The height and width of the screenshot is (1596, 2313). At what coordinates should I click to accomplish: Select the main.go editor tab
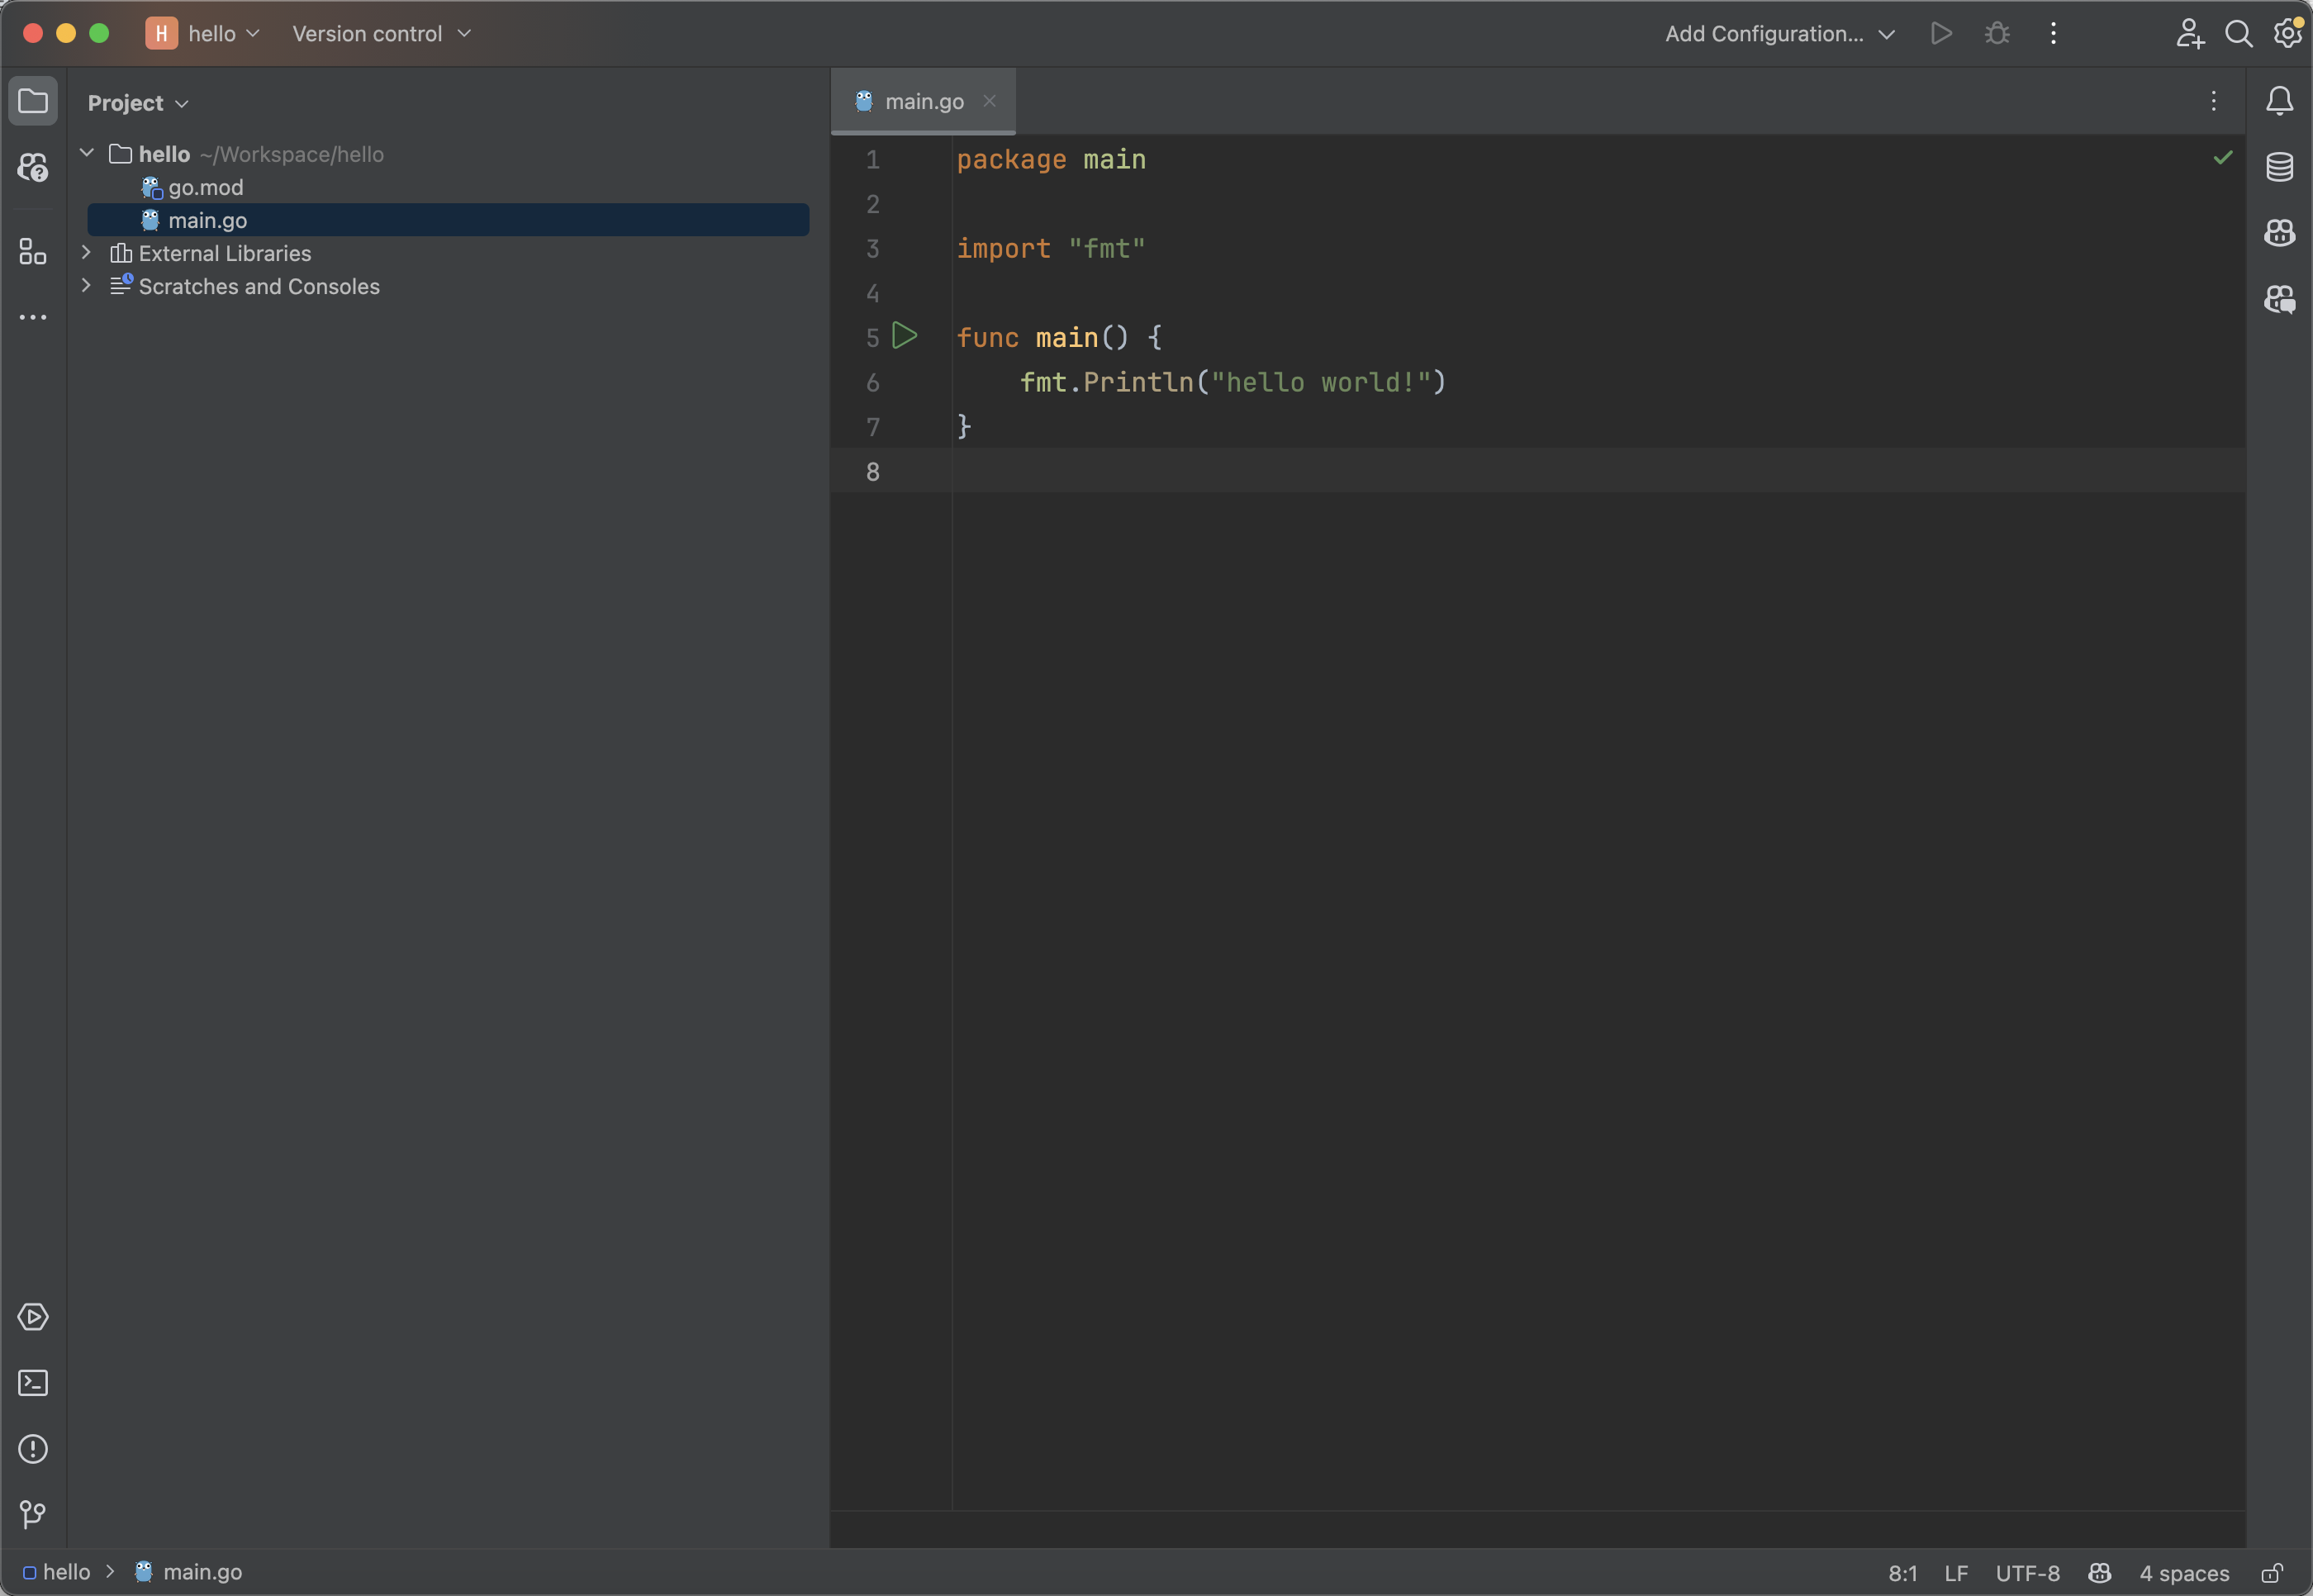click(x=923, y=101)
